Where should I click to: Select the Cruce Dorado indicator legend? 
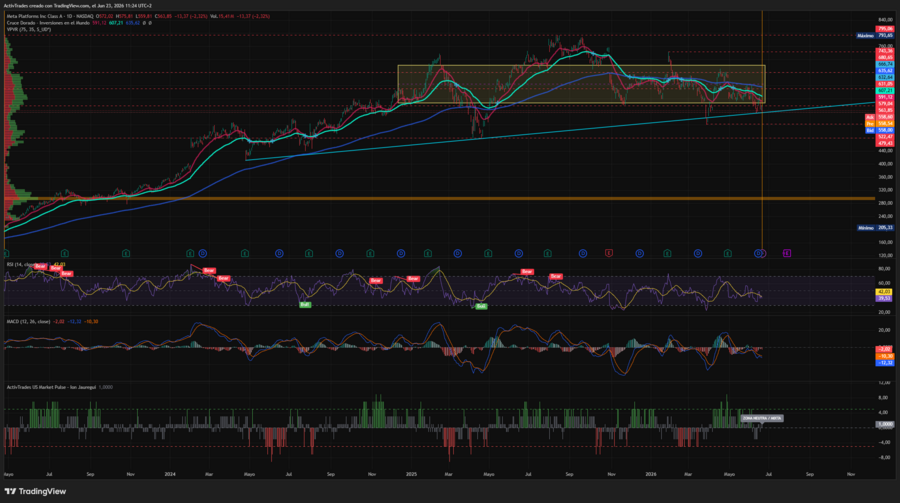[48, 23]
